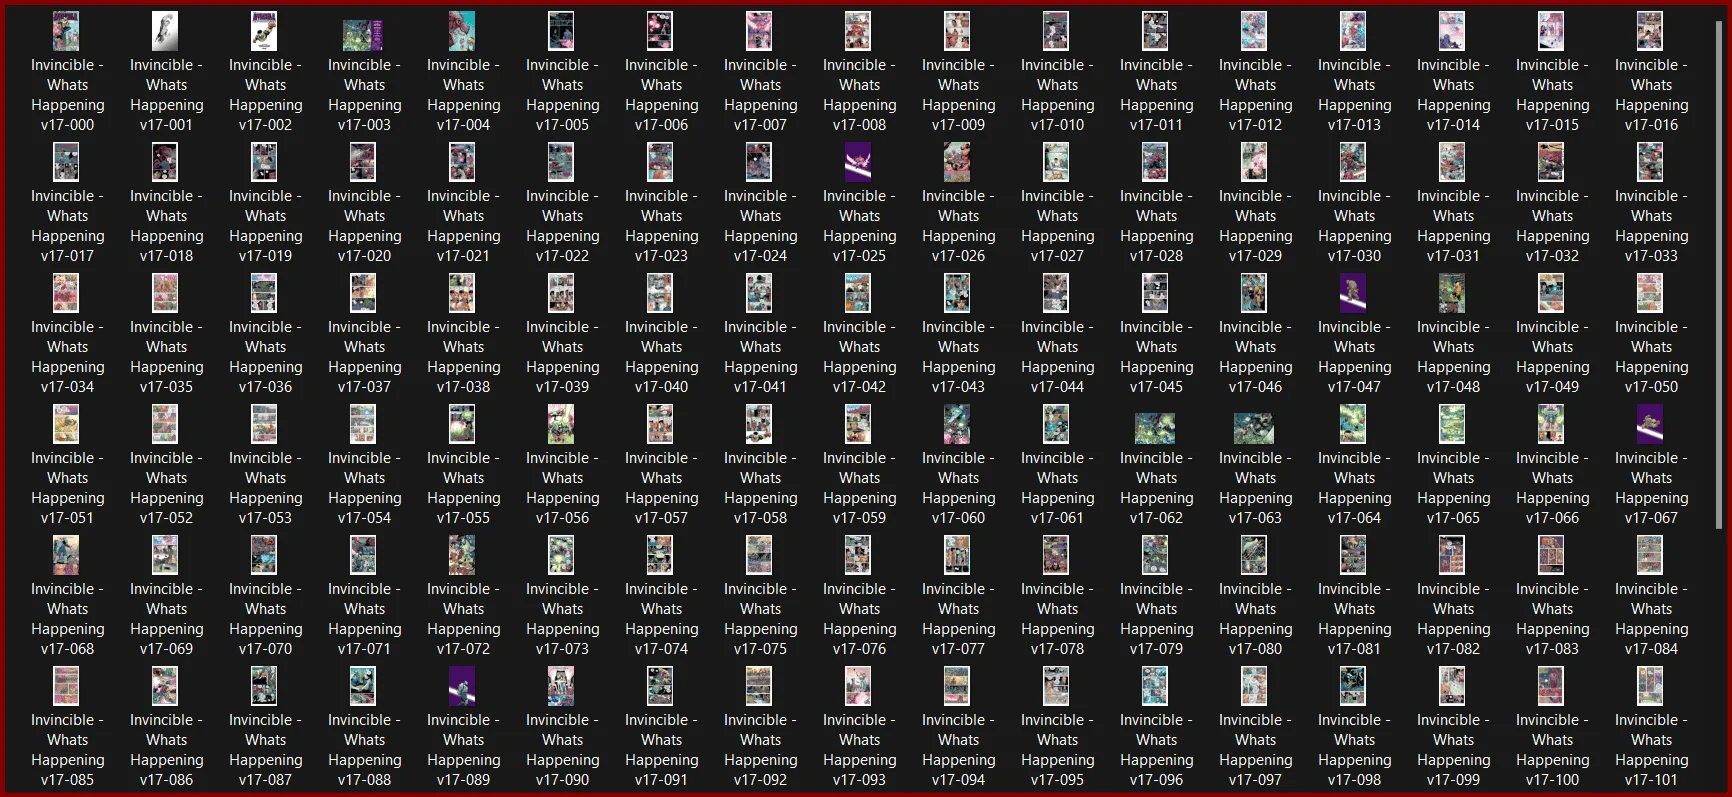
Task: Click file label ending v17-081
Action: tap(1355, 619)
